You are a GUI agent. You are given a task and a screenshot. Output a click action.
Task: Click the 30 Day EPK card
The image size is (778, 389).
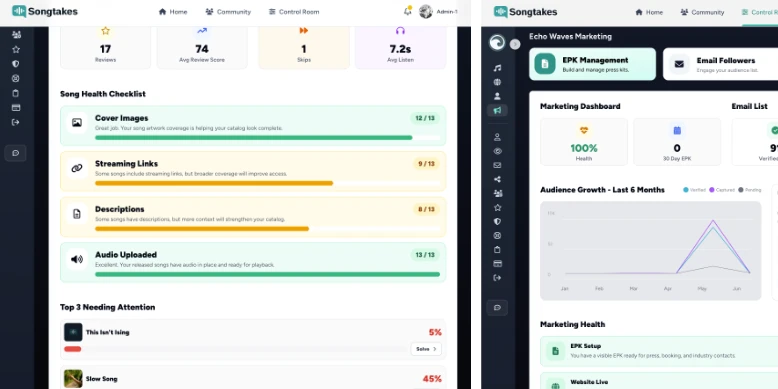[x=677, y=142]
